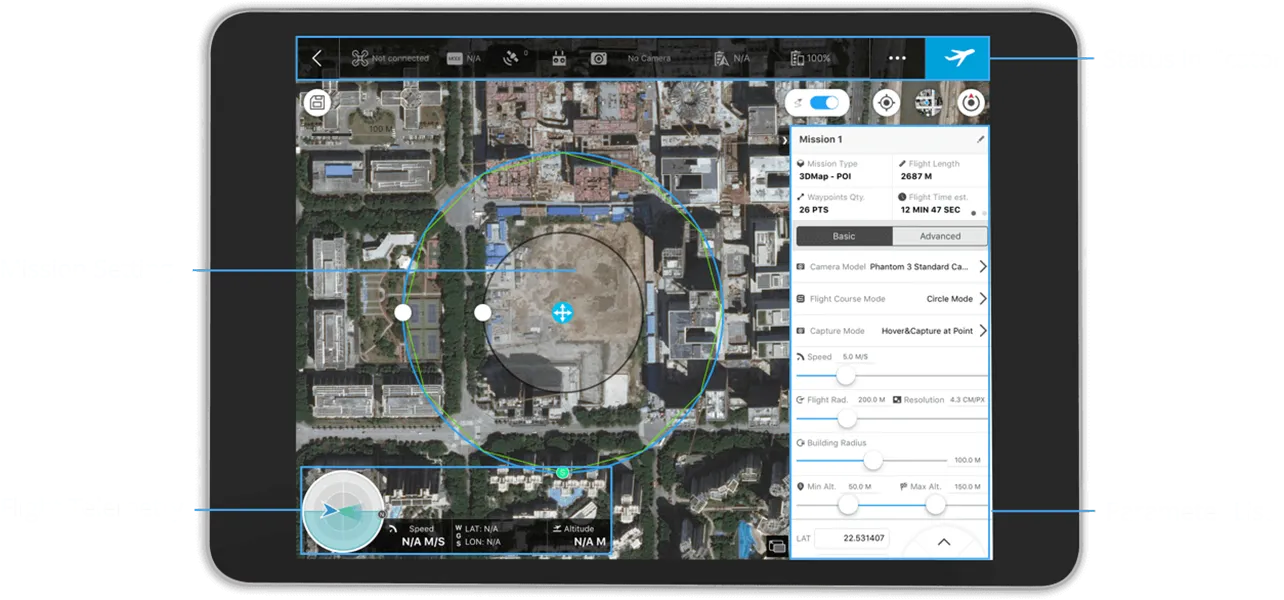Expand the Camera Model selection
Screen dimensions: 1284x600
point(982,267)
